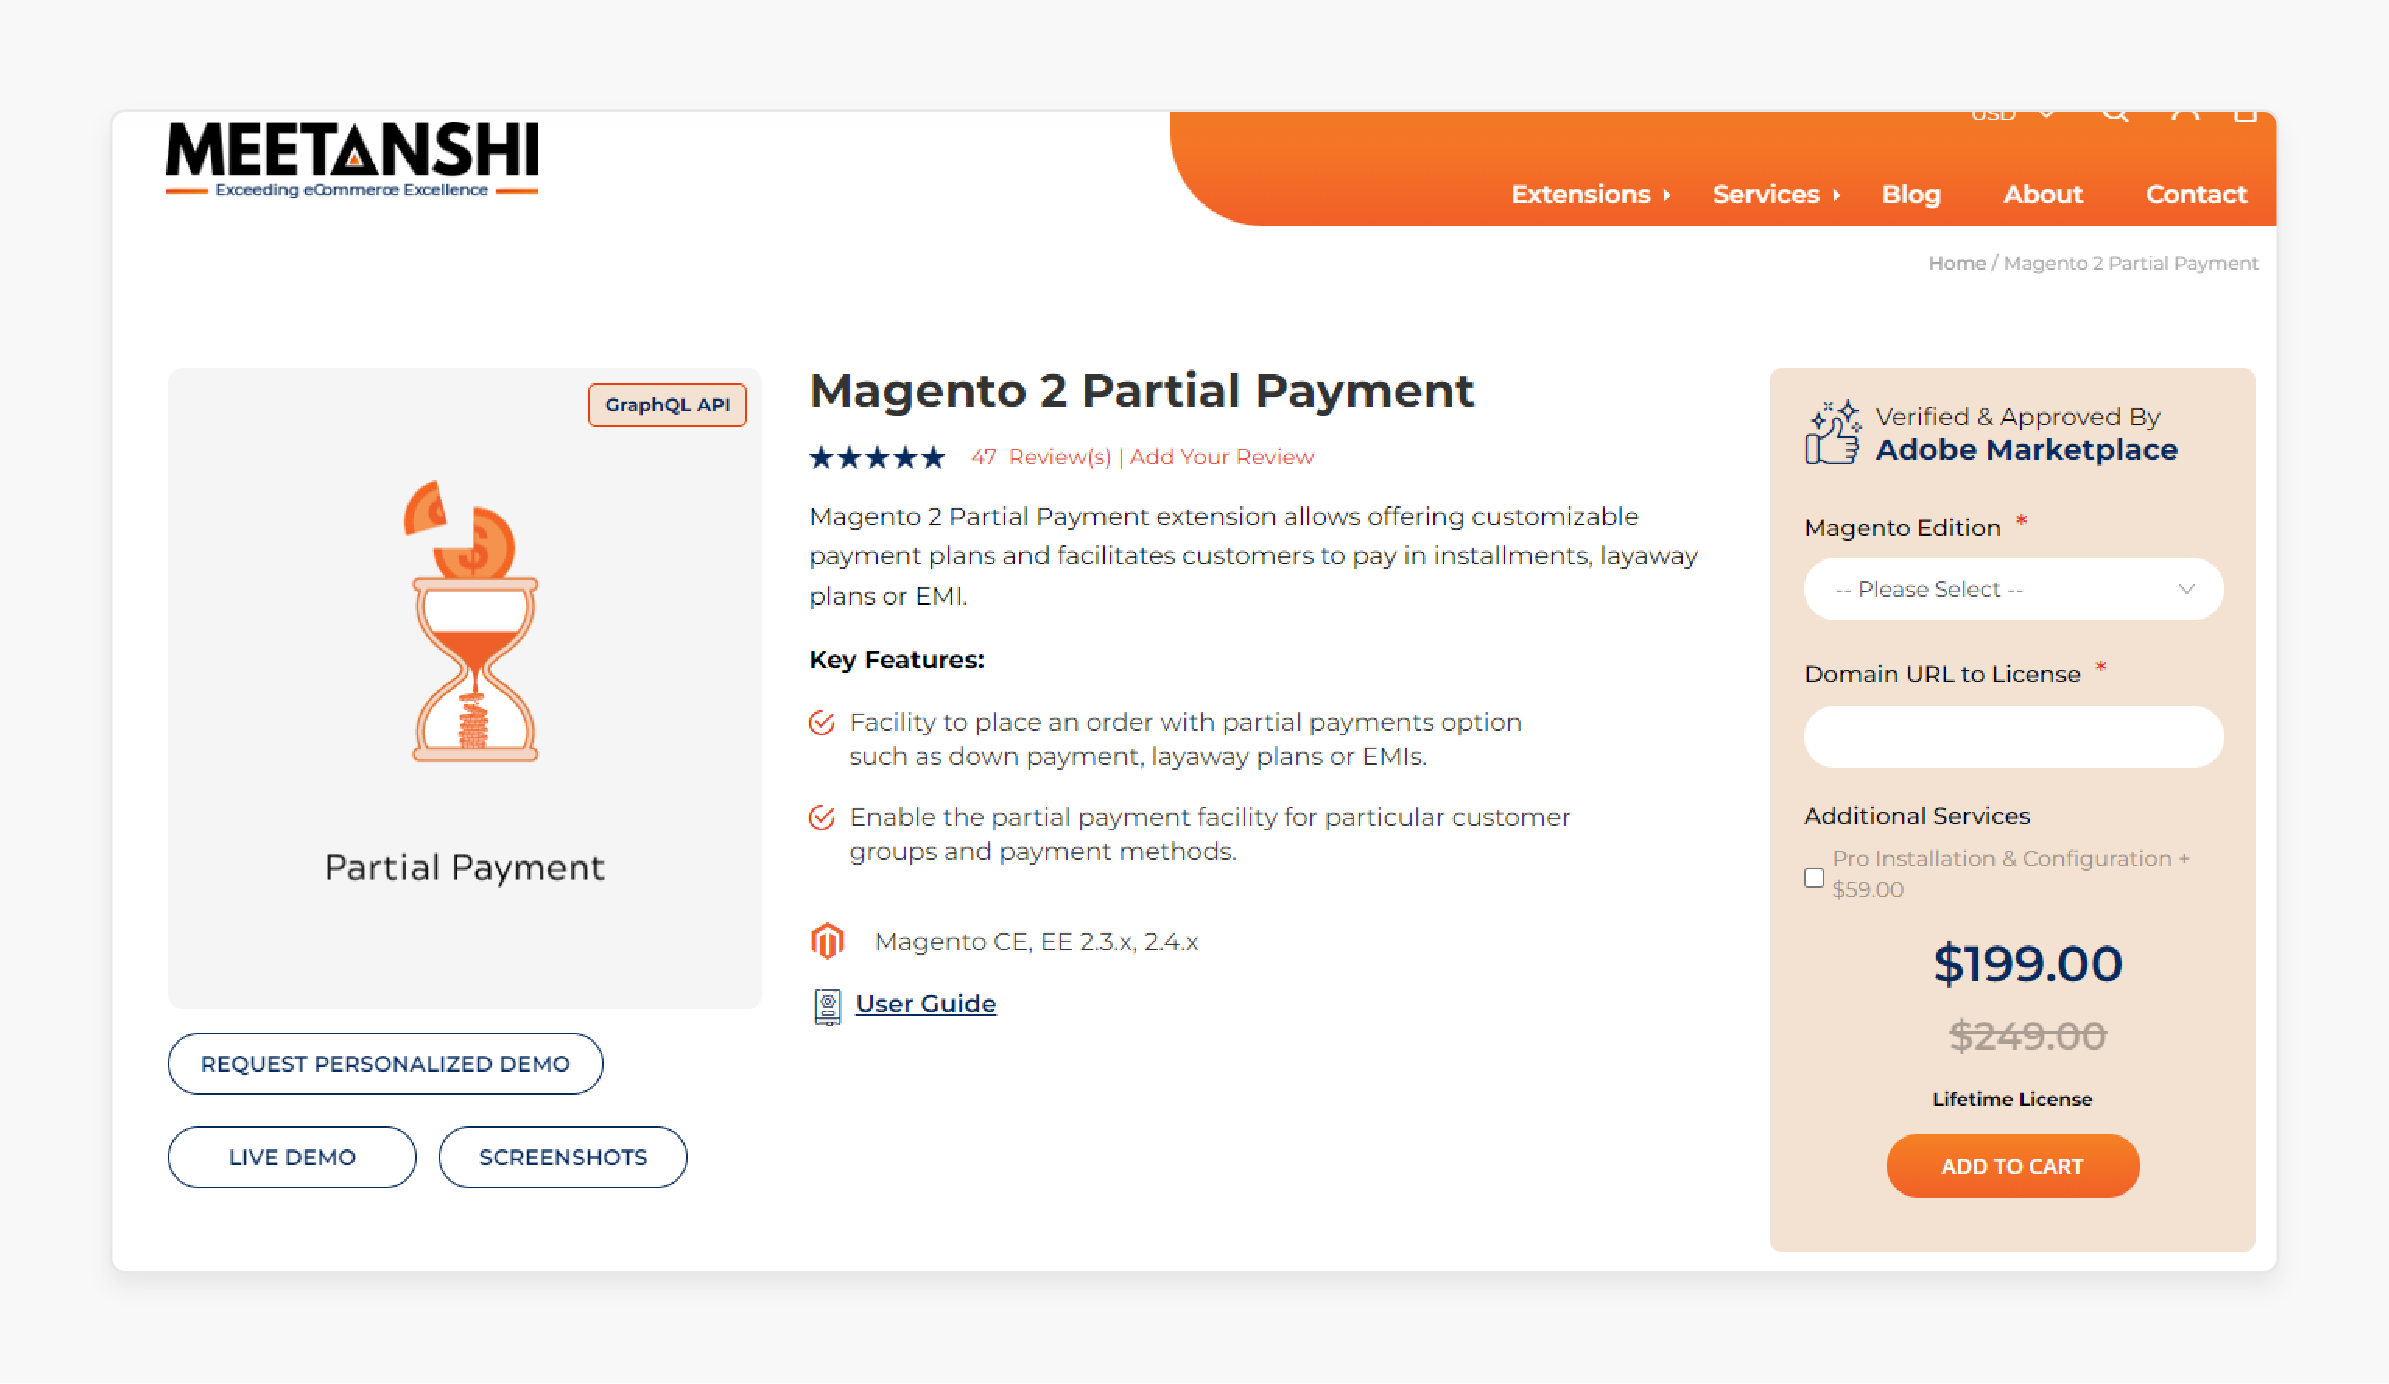Click the Adobe Marketplace text

pos(2026,450)
